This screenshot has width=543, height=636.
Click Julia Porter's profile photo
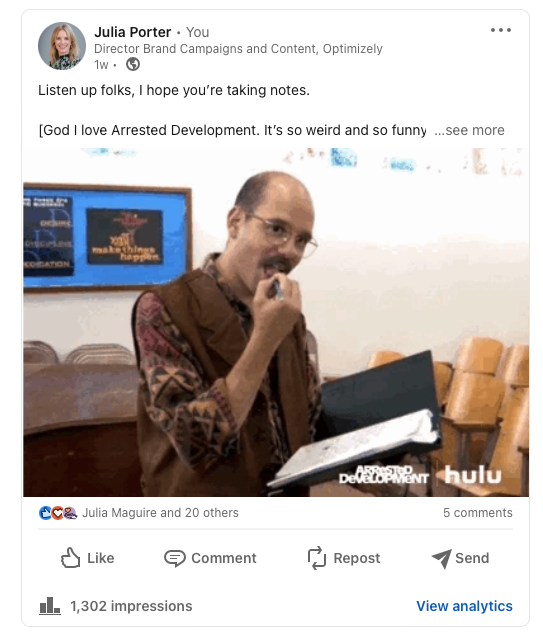62,46
